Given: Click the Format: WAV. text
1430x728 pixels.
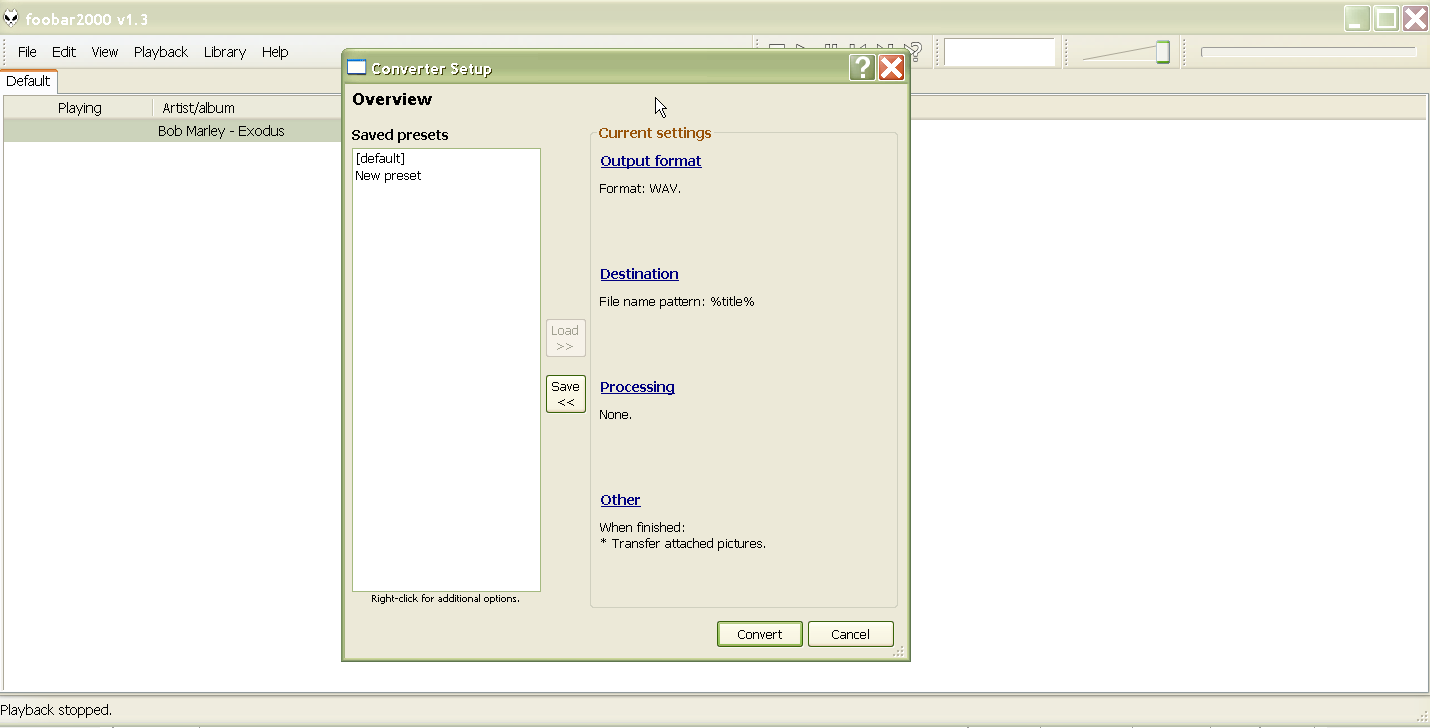Looking at the screenshot, I should 640,188.
